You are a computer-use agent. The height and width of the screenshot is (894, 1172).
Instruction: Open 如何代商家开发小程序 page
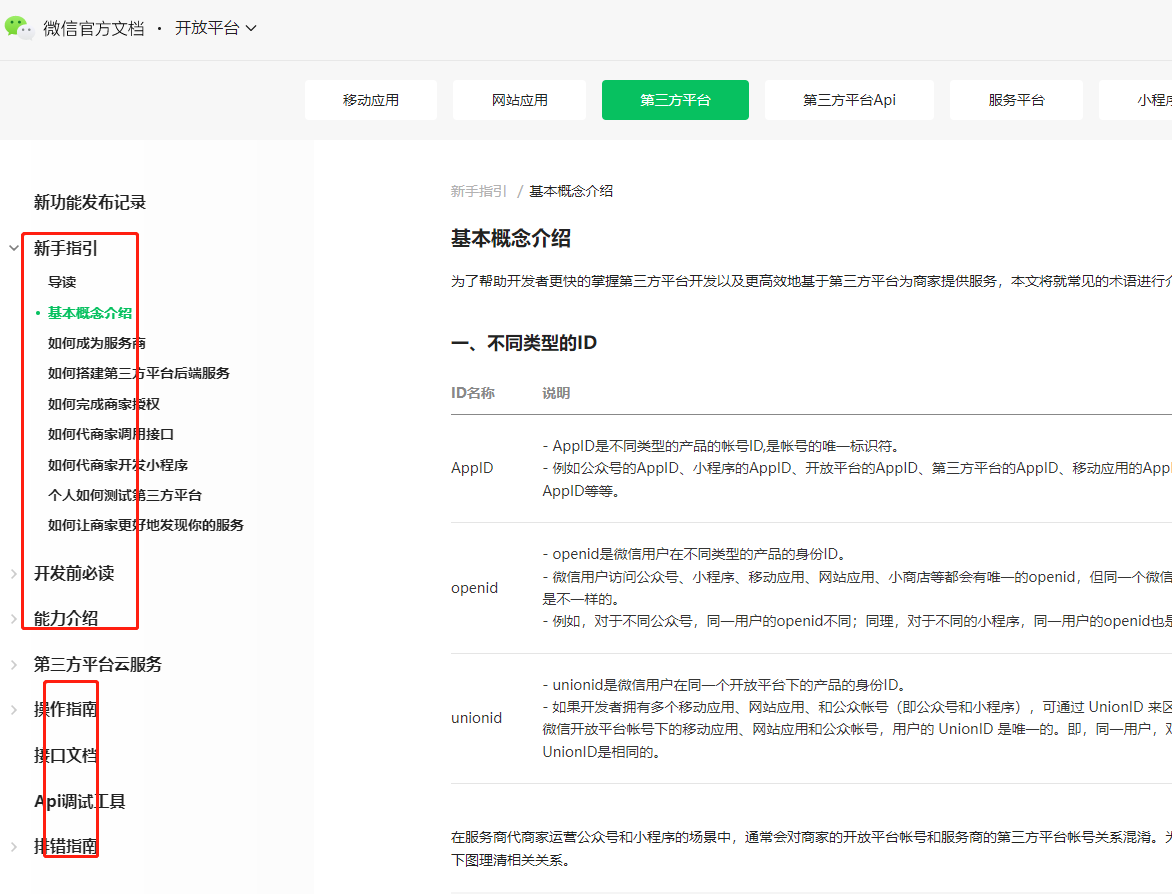[x=118, y=465]
